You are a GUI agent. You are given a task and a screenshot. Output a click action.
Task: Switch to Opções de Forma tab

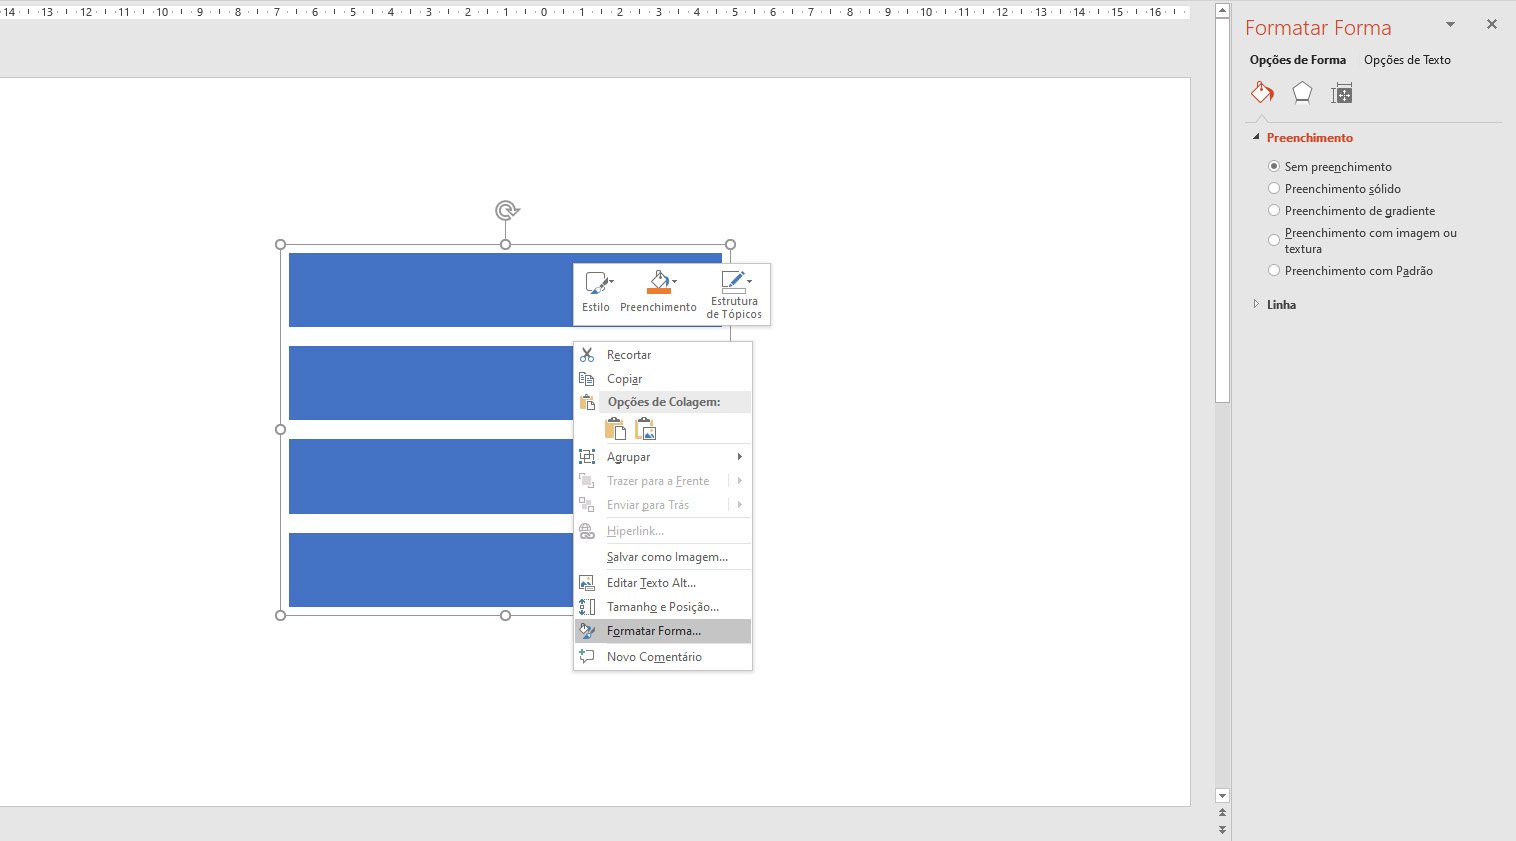point(1297,60)
